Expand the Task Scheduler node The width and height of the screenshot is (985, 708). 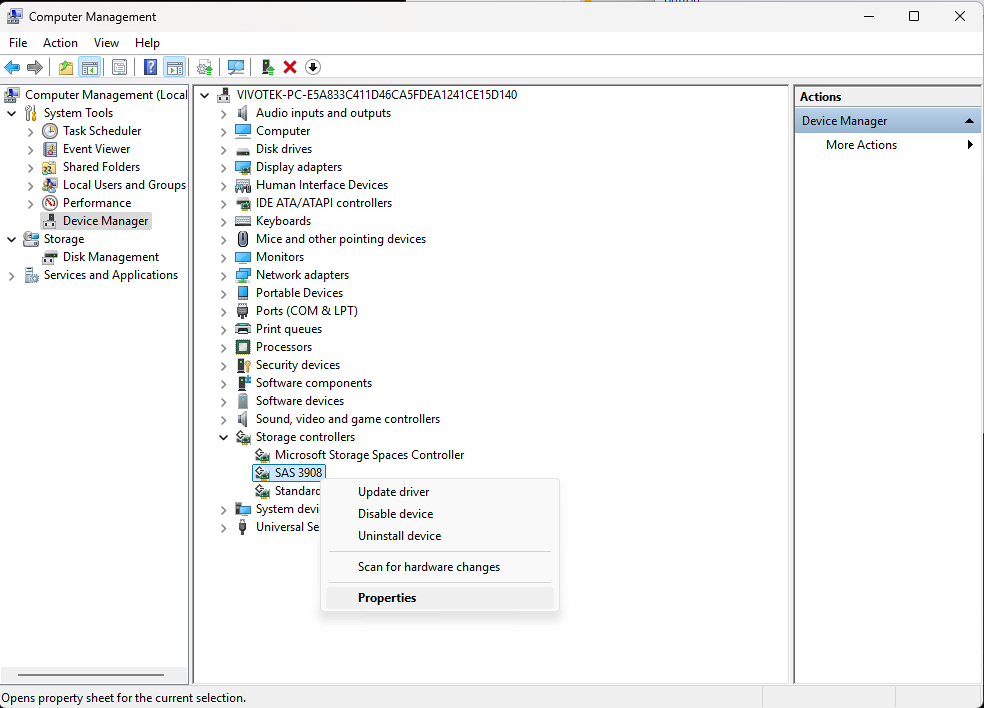tap(30, 132)
